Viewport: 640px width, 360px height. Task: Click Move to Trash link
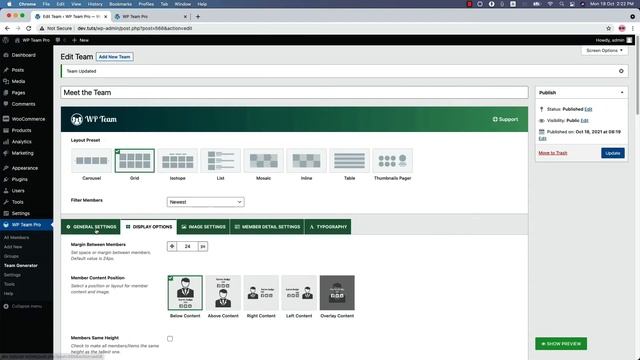click(553, 153)
